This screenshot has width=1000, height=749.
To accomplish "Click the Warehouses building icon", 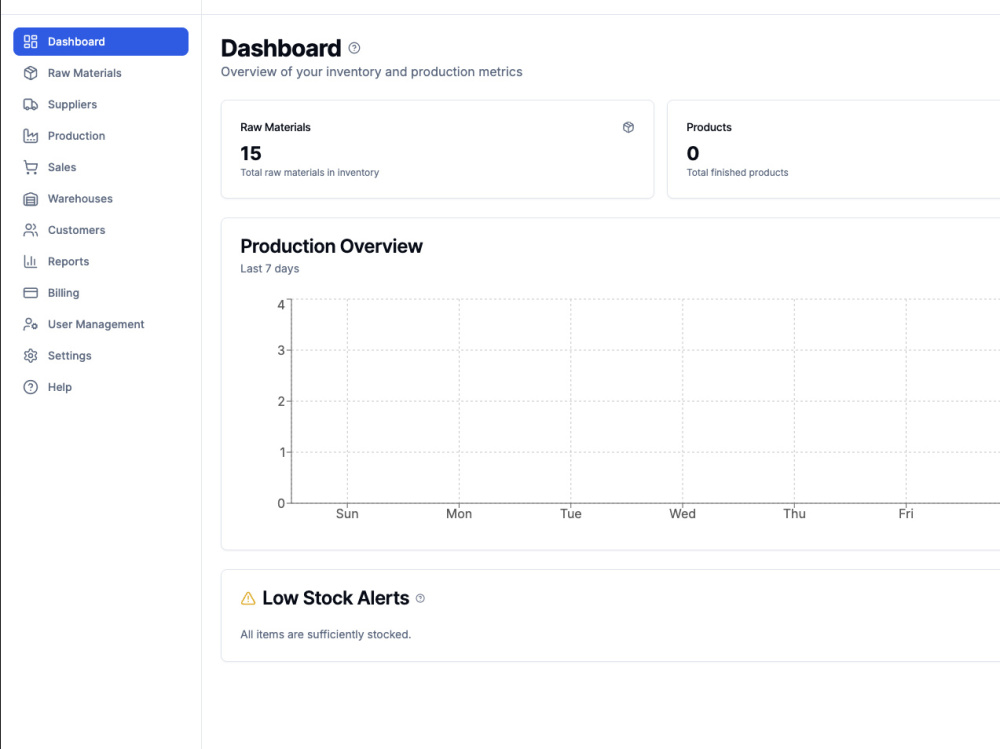I will click(31, 198).
